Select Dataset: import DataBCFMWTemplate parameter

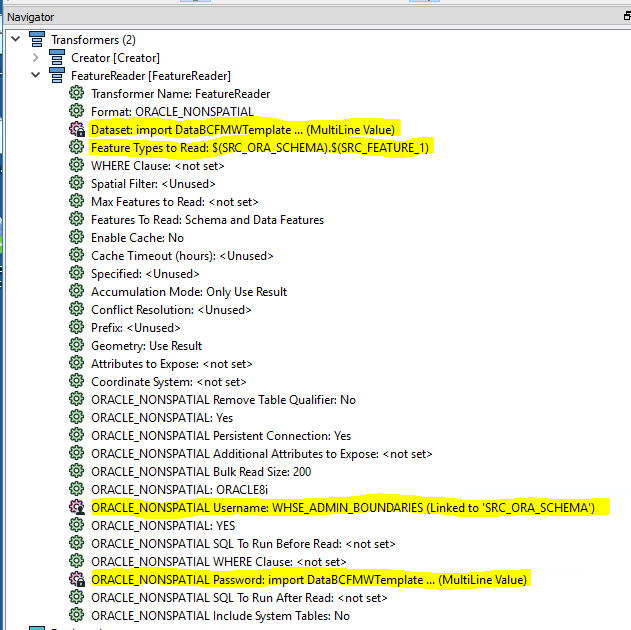click(x=243, y=130)
